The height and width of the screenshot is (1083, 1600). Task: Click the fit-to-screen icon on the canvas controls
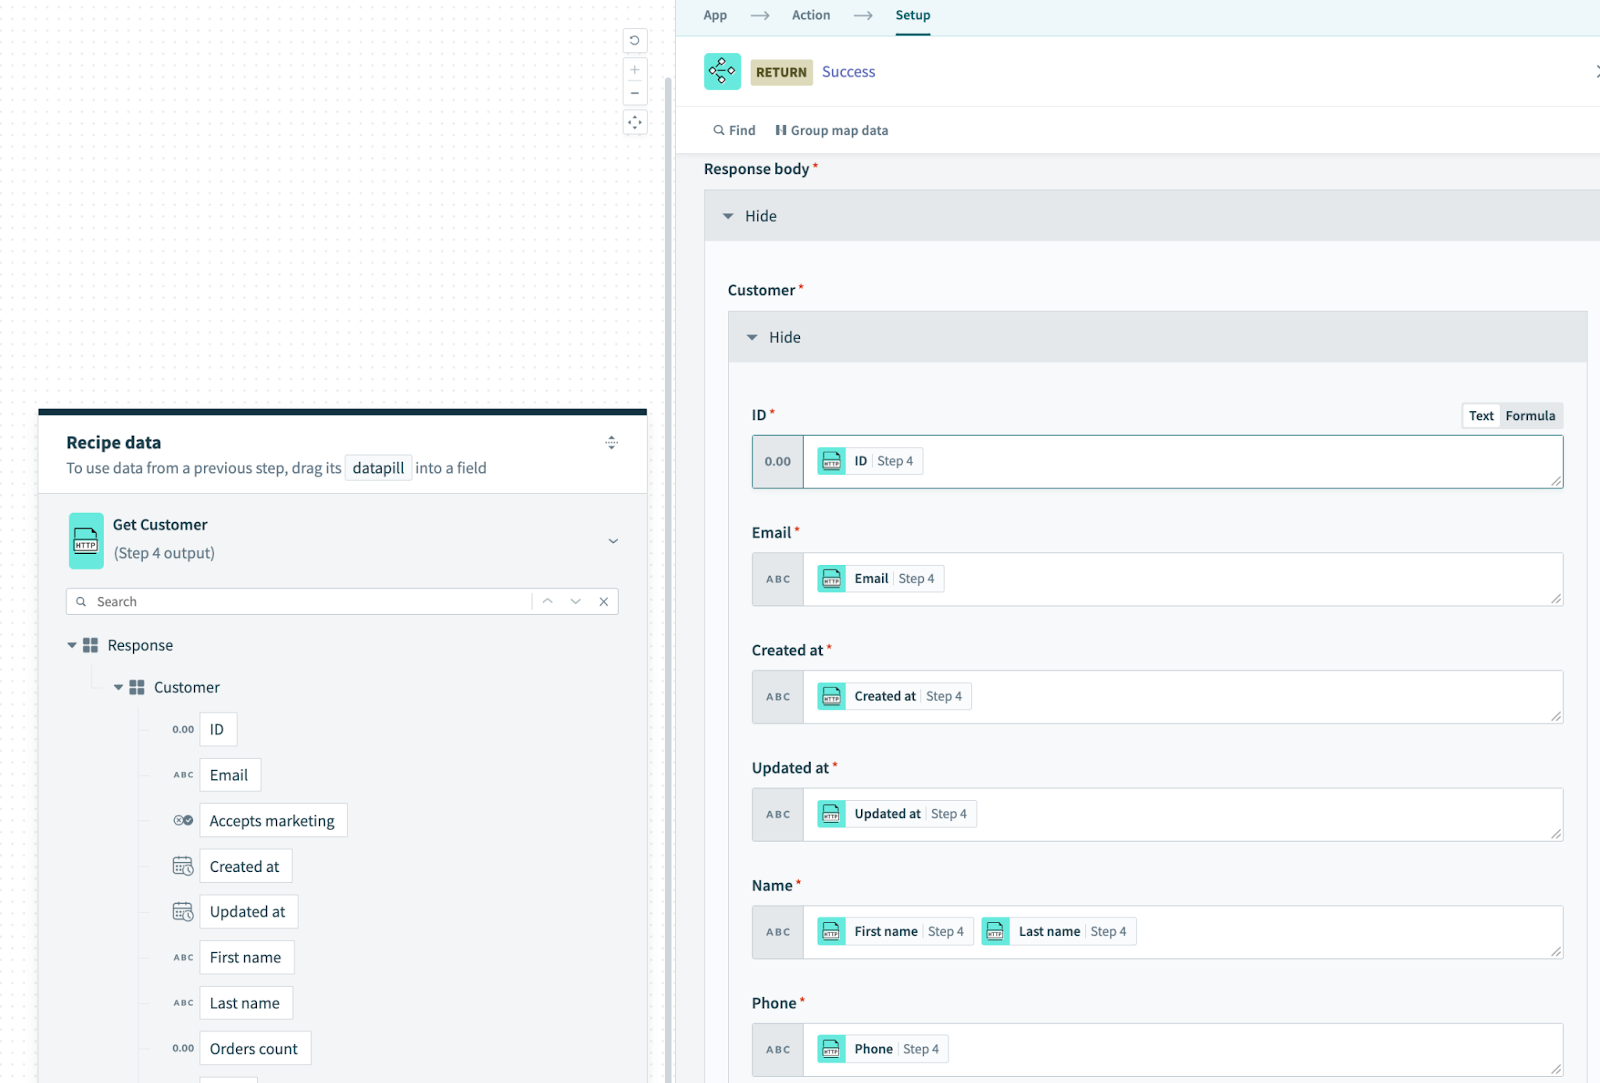[x=635, y=122]
